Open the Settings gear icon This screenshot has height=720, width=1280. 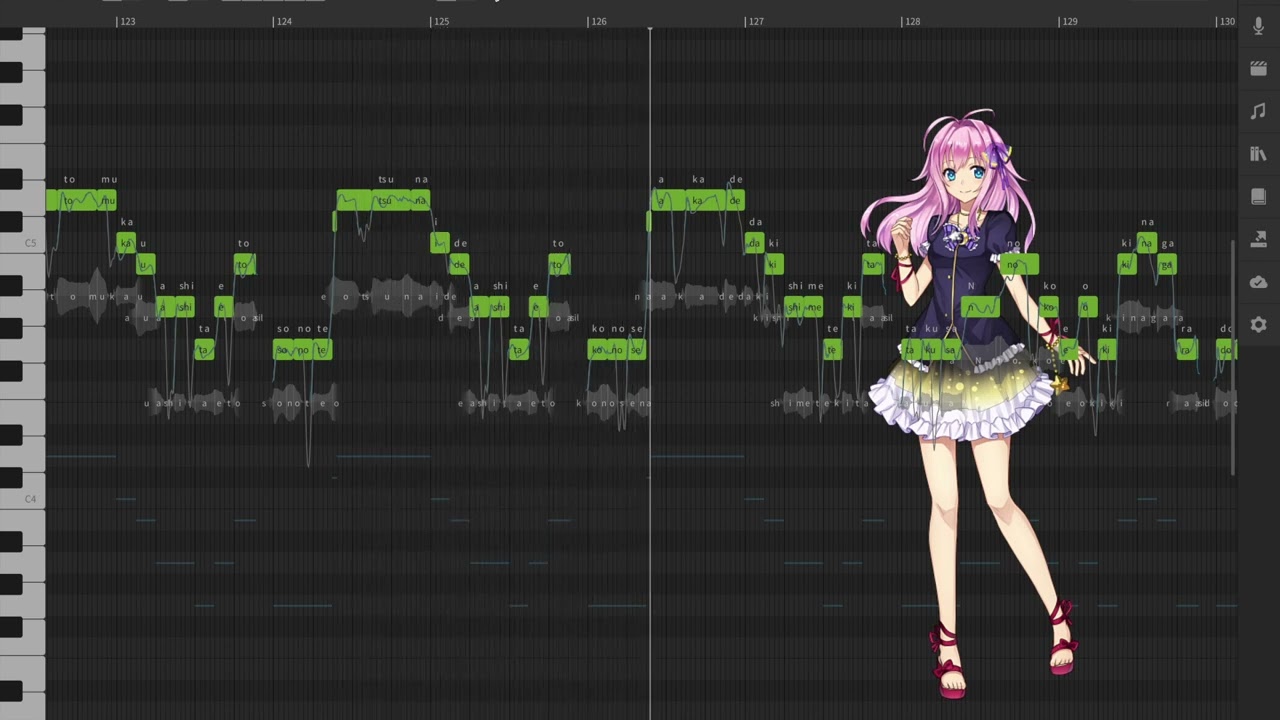point(1258,325)
